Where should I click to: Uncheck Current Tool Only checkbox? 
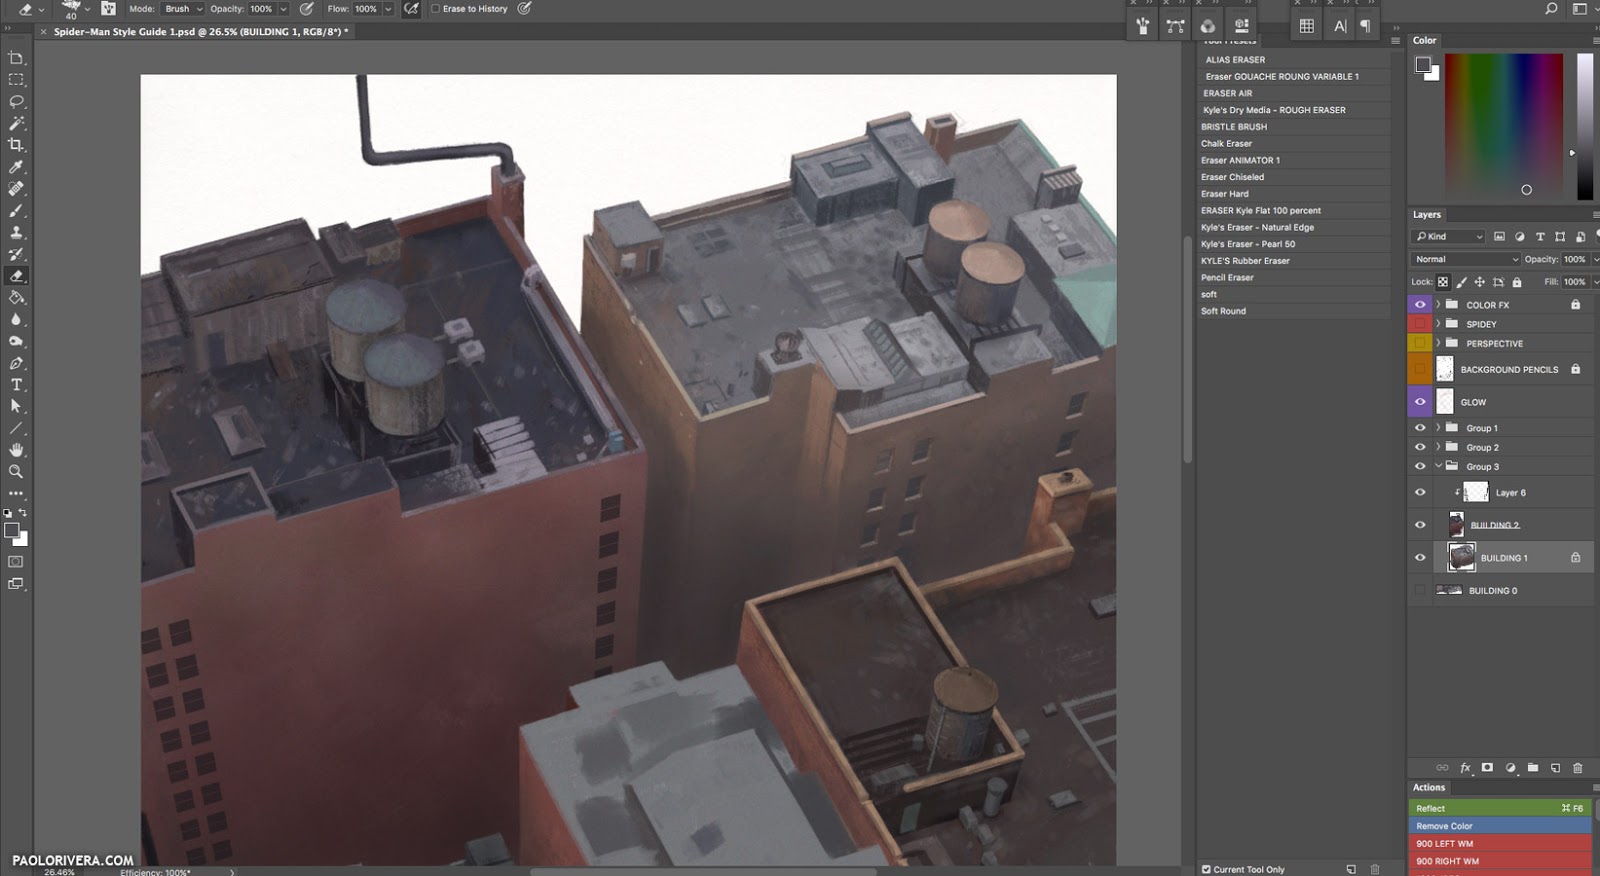tap(1206, 869)
